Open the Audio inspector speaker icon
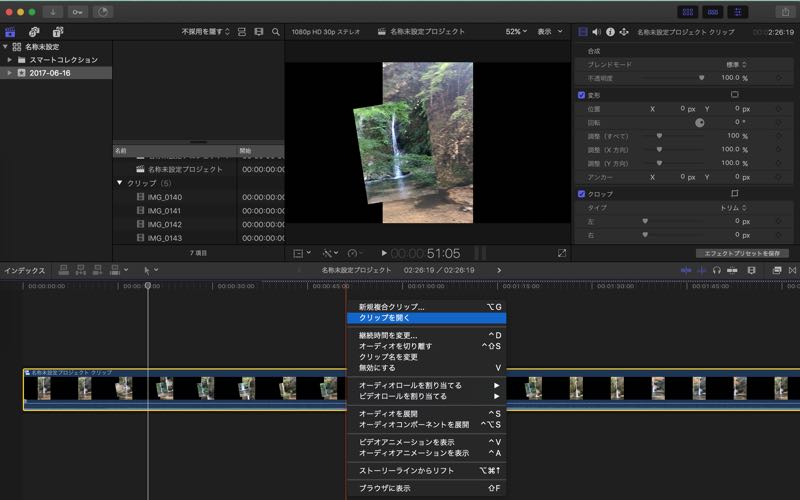Image resolution: width=800 pixels, height=500 pixels. click(x=596, y=32)
